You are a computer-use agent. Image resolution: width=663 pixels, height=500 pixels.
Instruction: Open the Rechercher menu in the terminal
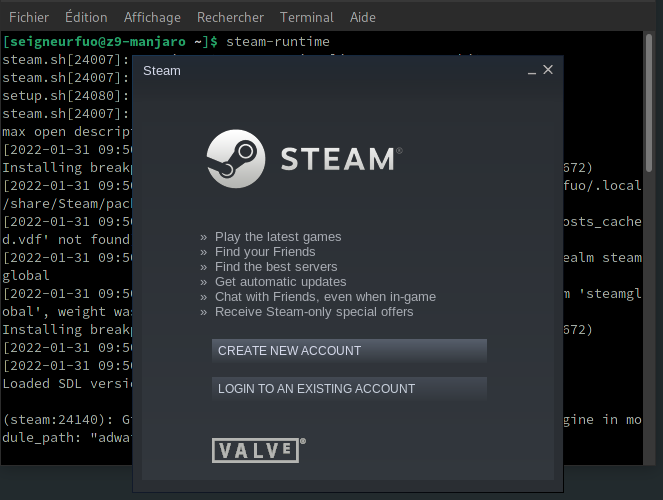point(230,17)
